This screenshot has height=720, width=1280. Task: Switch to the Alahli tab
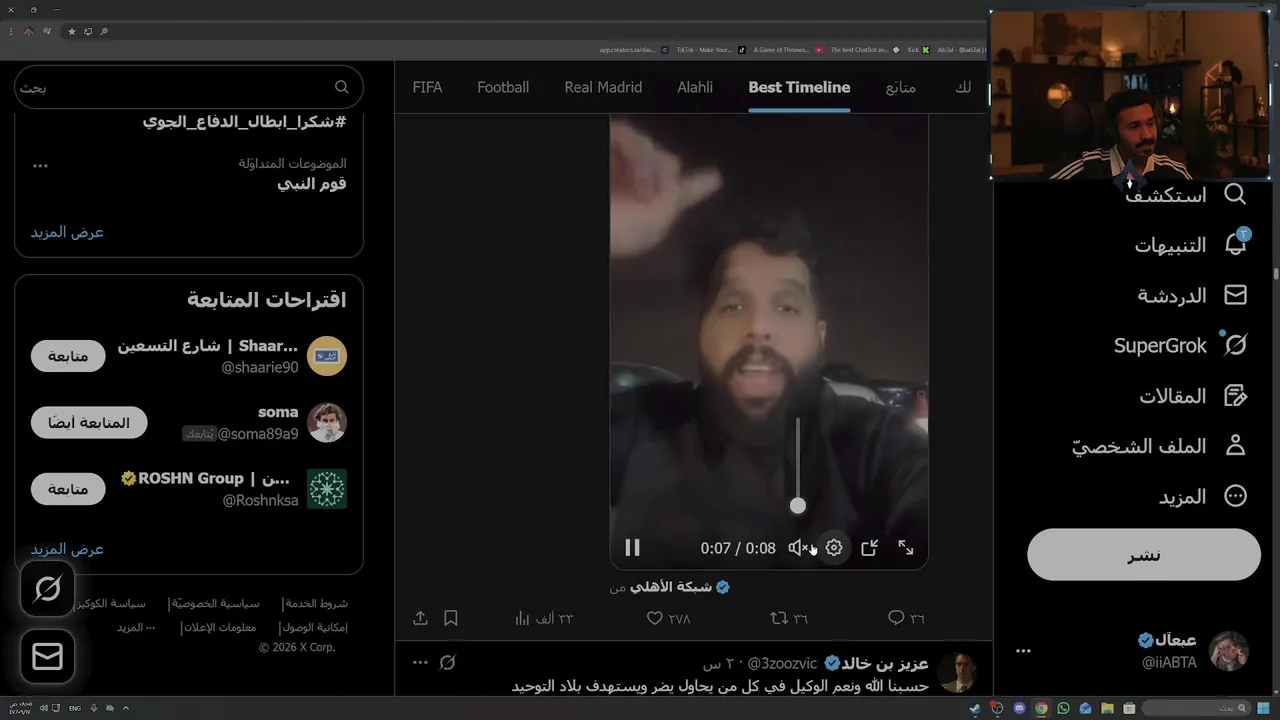[695, 87]
